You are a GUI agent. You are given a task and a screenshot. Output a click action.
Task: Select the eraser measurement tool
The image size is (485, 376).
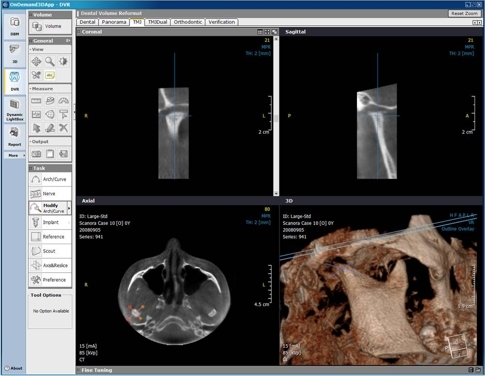tap(50, 128)
